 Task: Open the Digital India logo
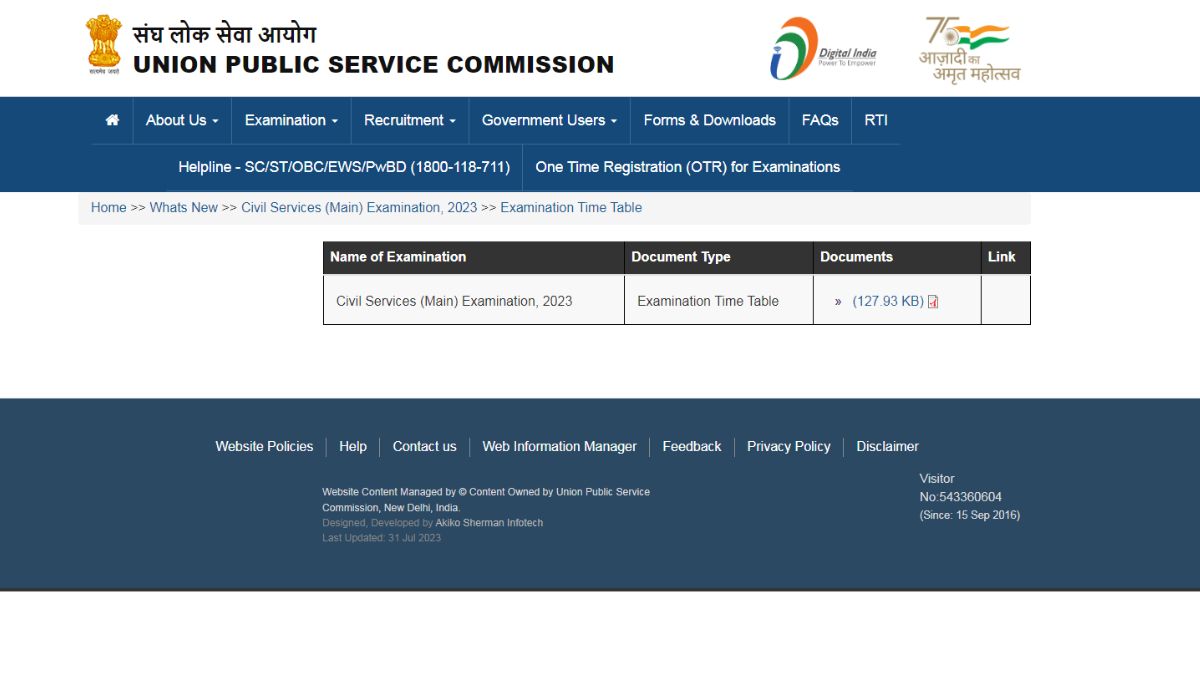[822, 48]
